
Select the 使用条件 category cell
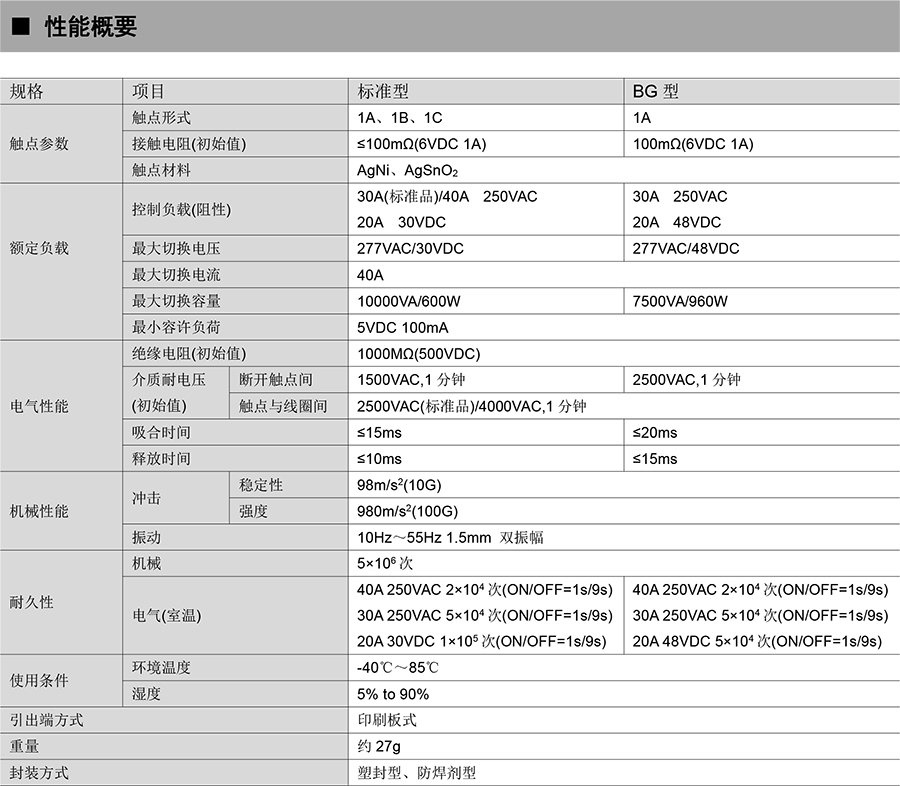click(40, 681)
